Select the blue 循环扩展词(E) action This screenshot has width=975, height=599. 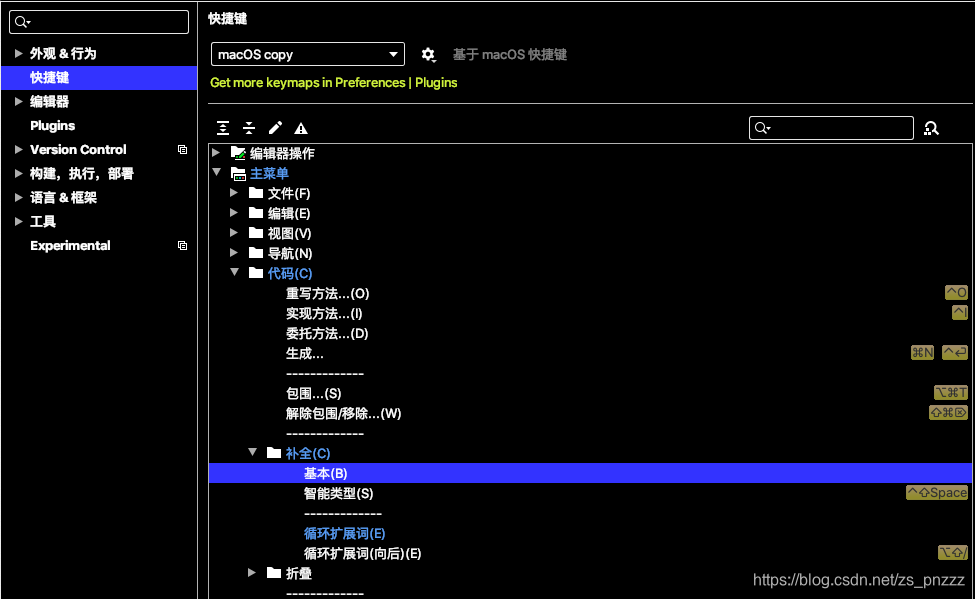(x=344, y=533)
